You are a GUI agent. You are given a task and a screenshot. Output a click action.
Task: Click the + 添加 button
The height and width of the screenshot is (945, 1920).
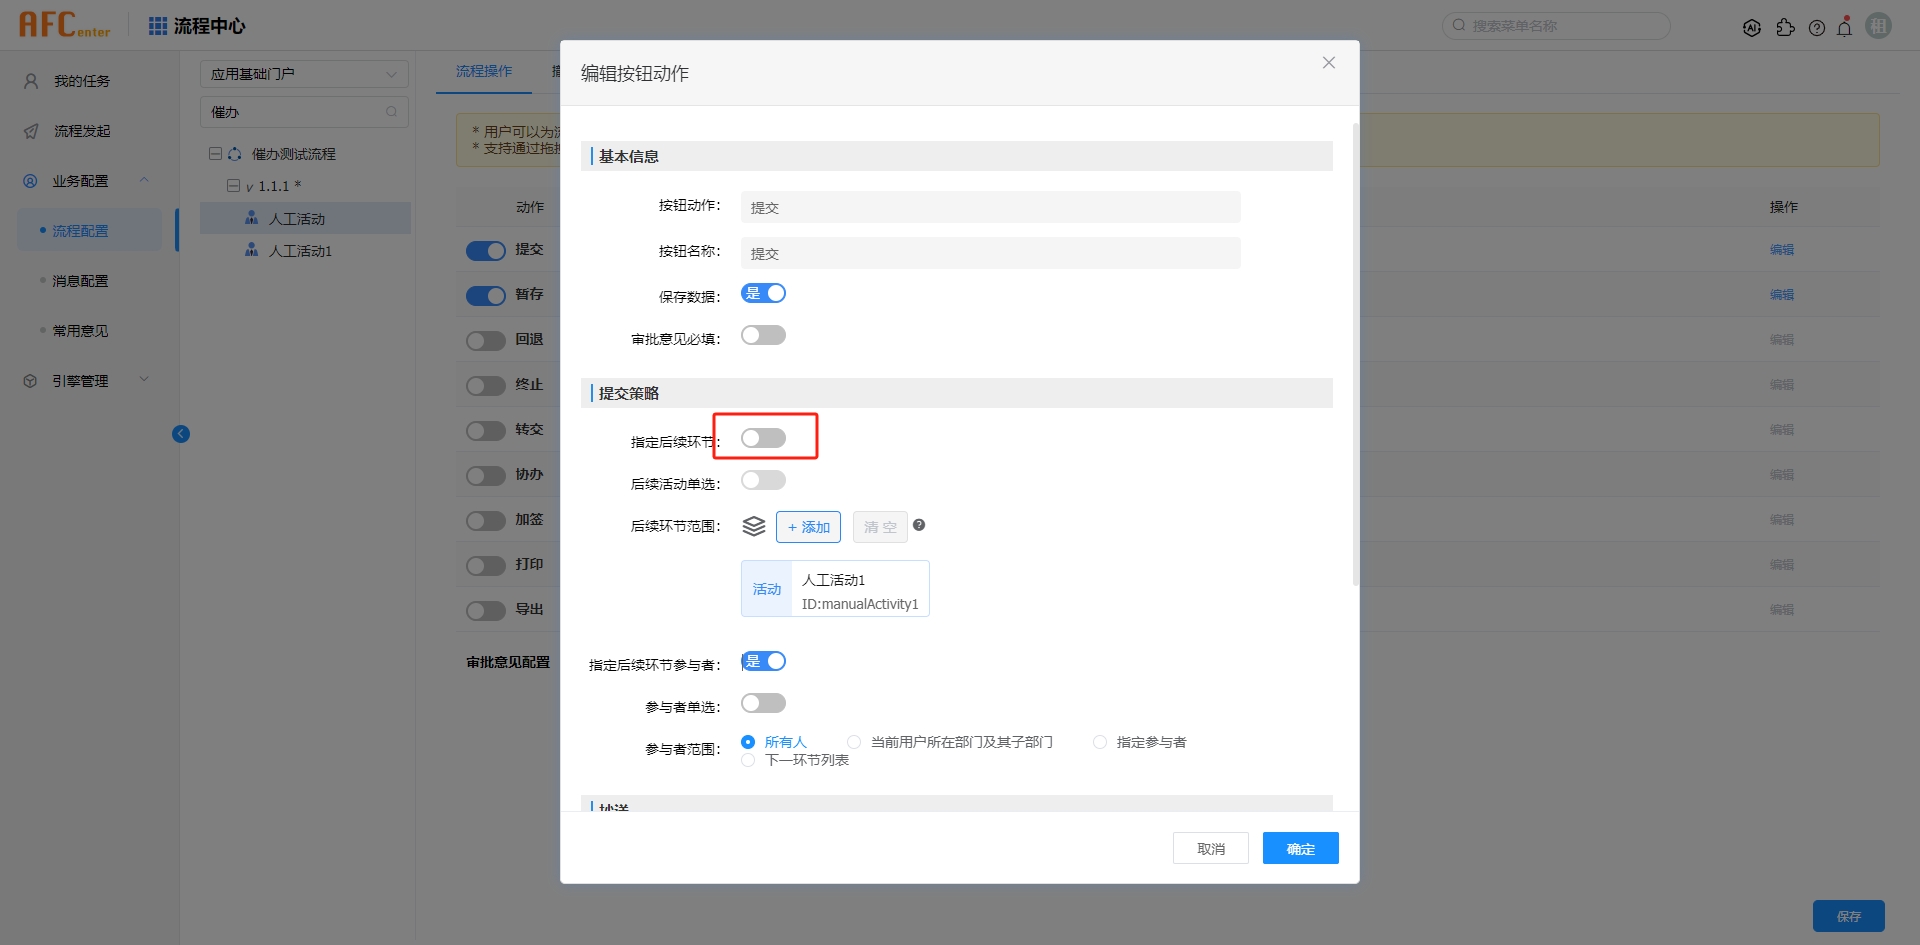click(x=808, y=527)
